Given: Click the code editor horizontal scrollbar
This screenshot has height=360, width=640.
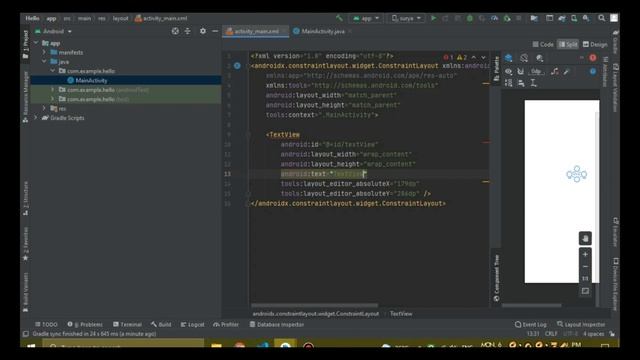Looking at the screenshot, I should coord(314,305).
